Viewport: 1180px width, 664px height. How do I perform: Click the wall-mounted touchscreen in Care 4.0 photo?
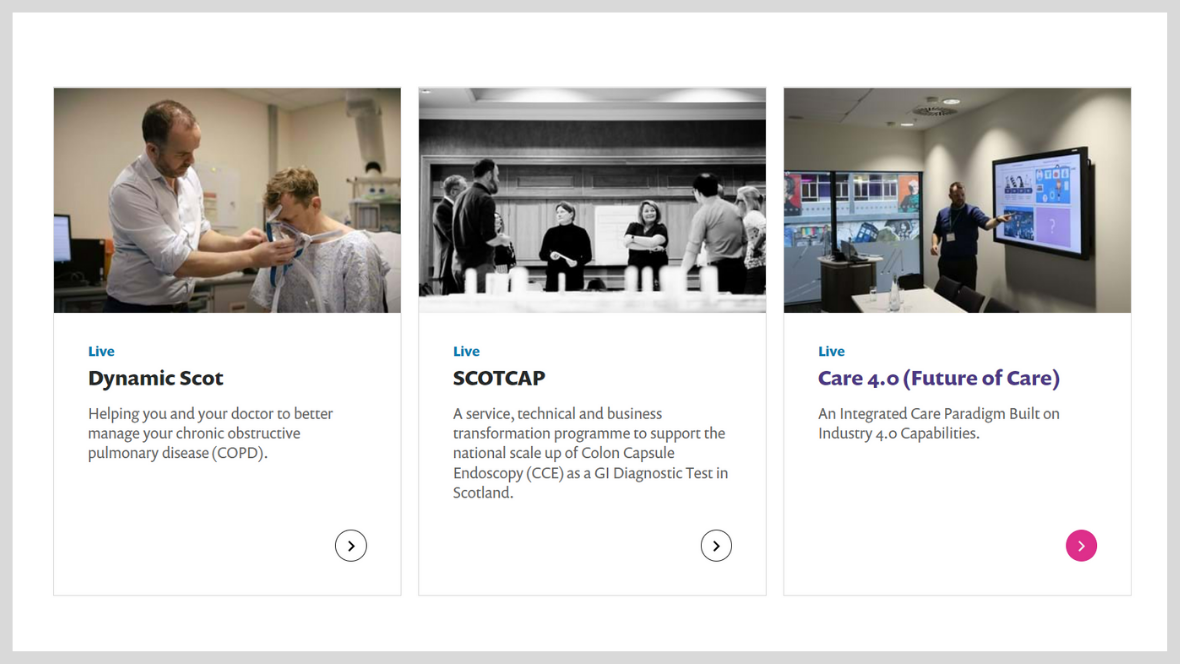click(x=1040, y=201)
